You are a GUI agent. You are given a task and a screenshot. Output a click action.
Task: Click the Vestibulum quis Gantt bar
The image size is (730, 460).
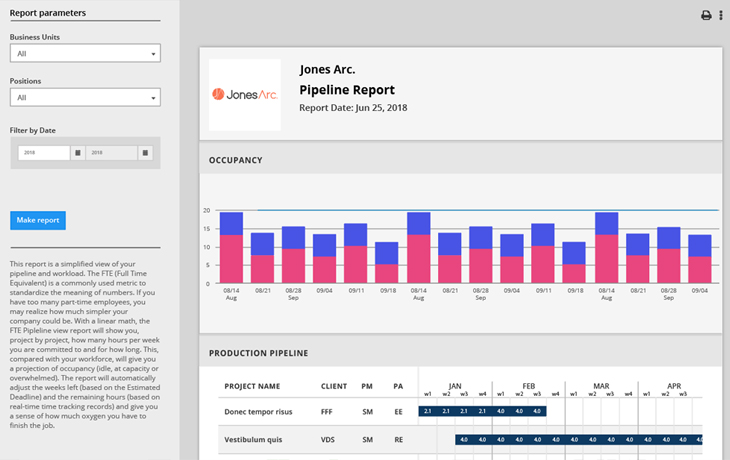coord(579,440)
